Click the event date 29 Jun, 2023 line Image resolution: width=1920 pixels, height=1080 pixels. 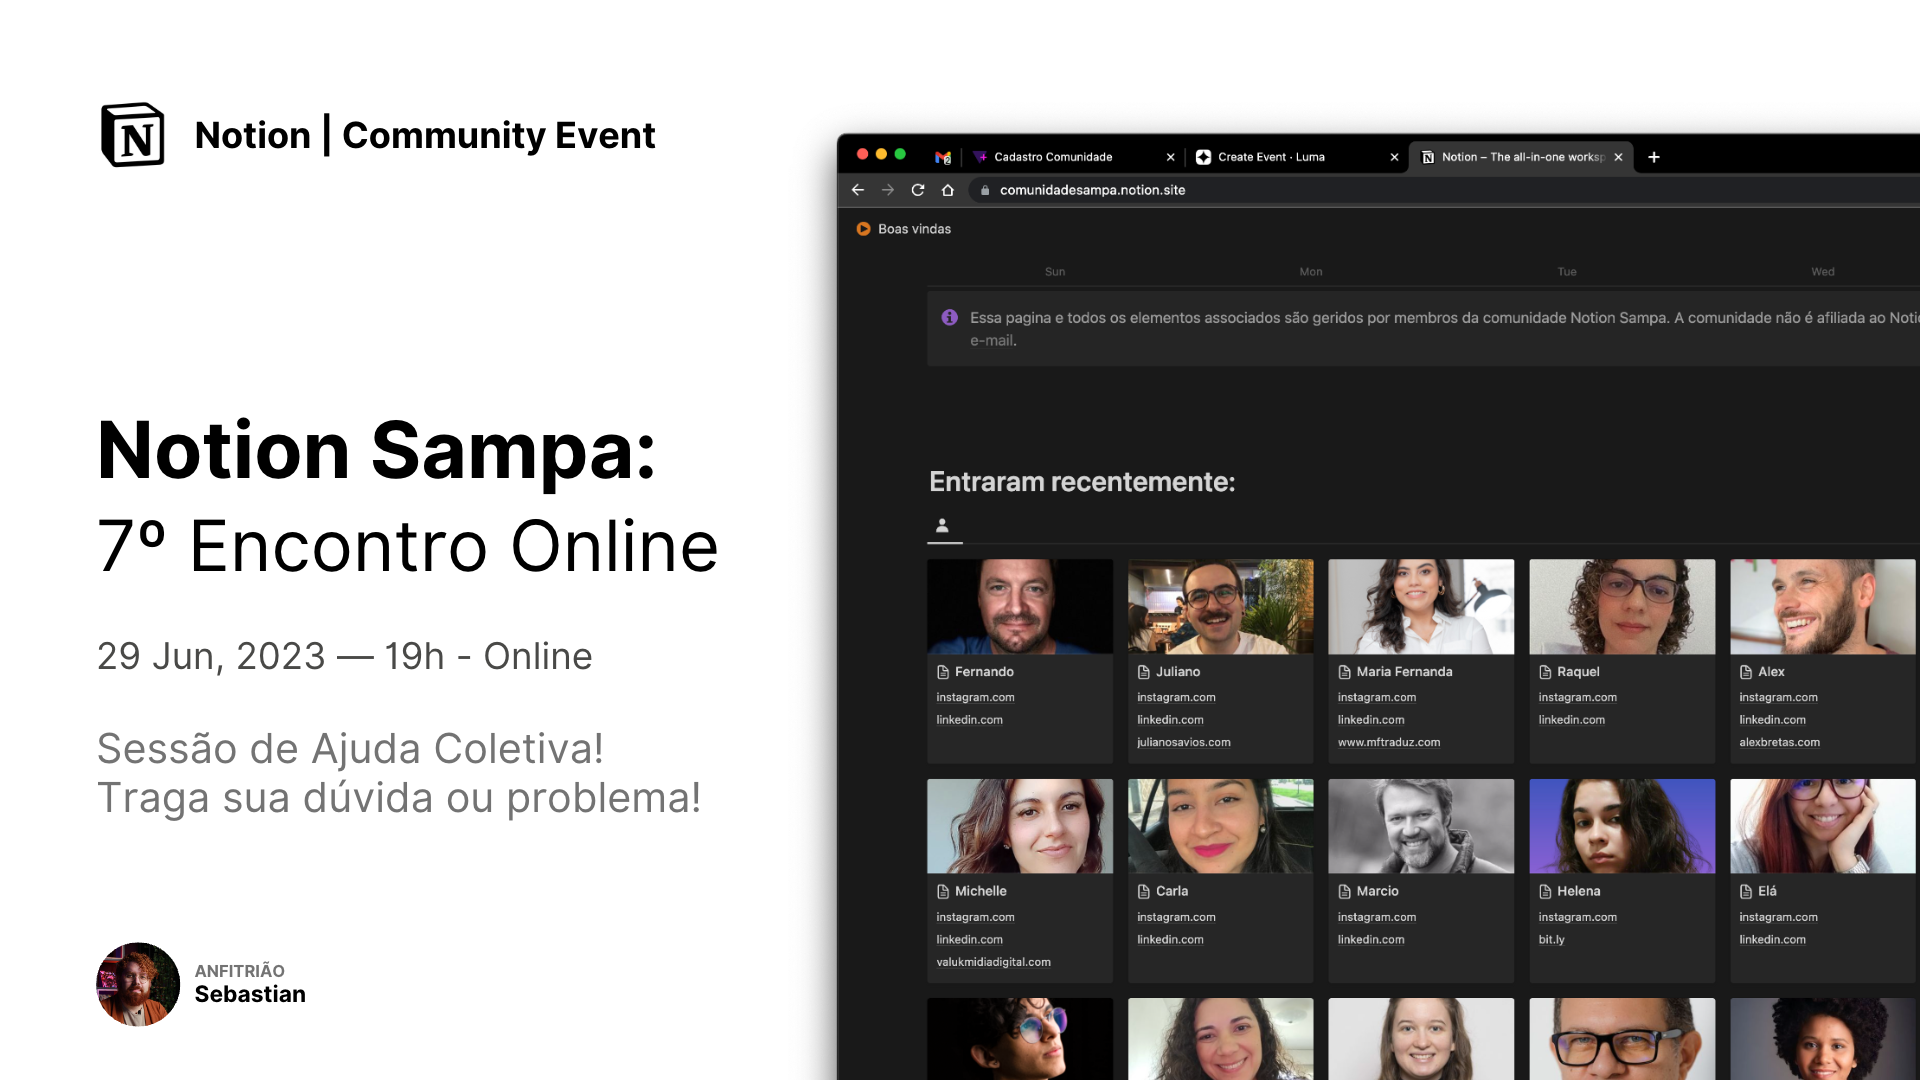[345, 657]
